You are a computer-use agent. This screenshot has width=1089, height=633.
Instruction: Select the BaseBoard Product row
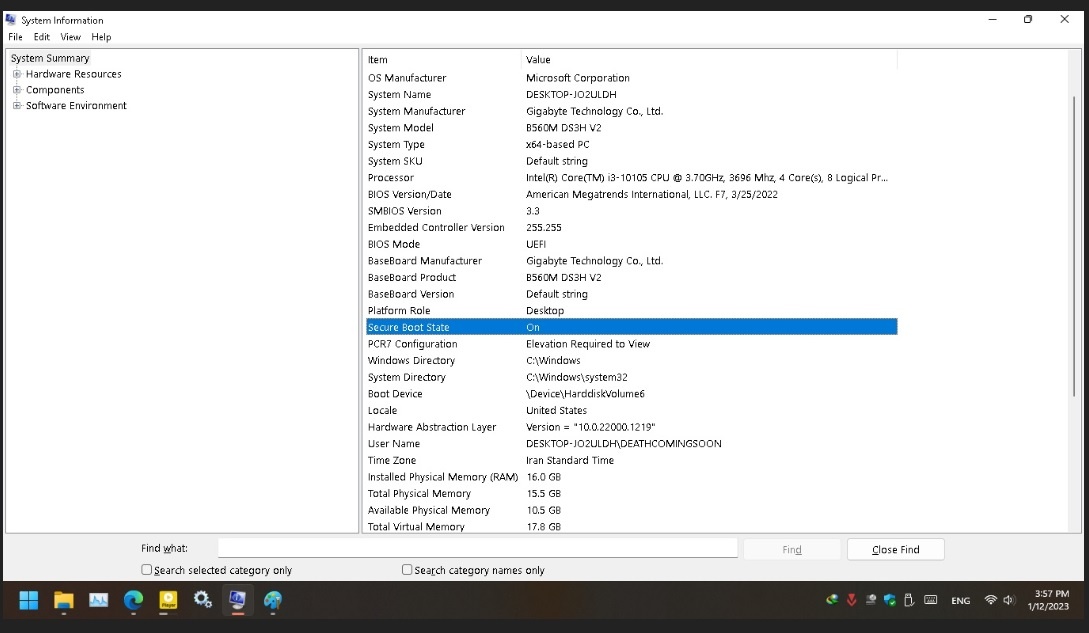(x=631, y=277)
